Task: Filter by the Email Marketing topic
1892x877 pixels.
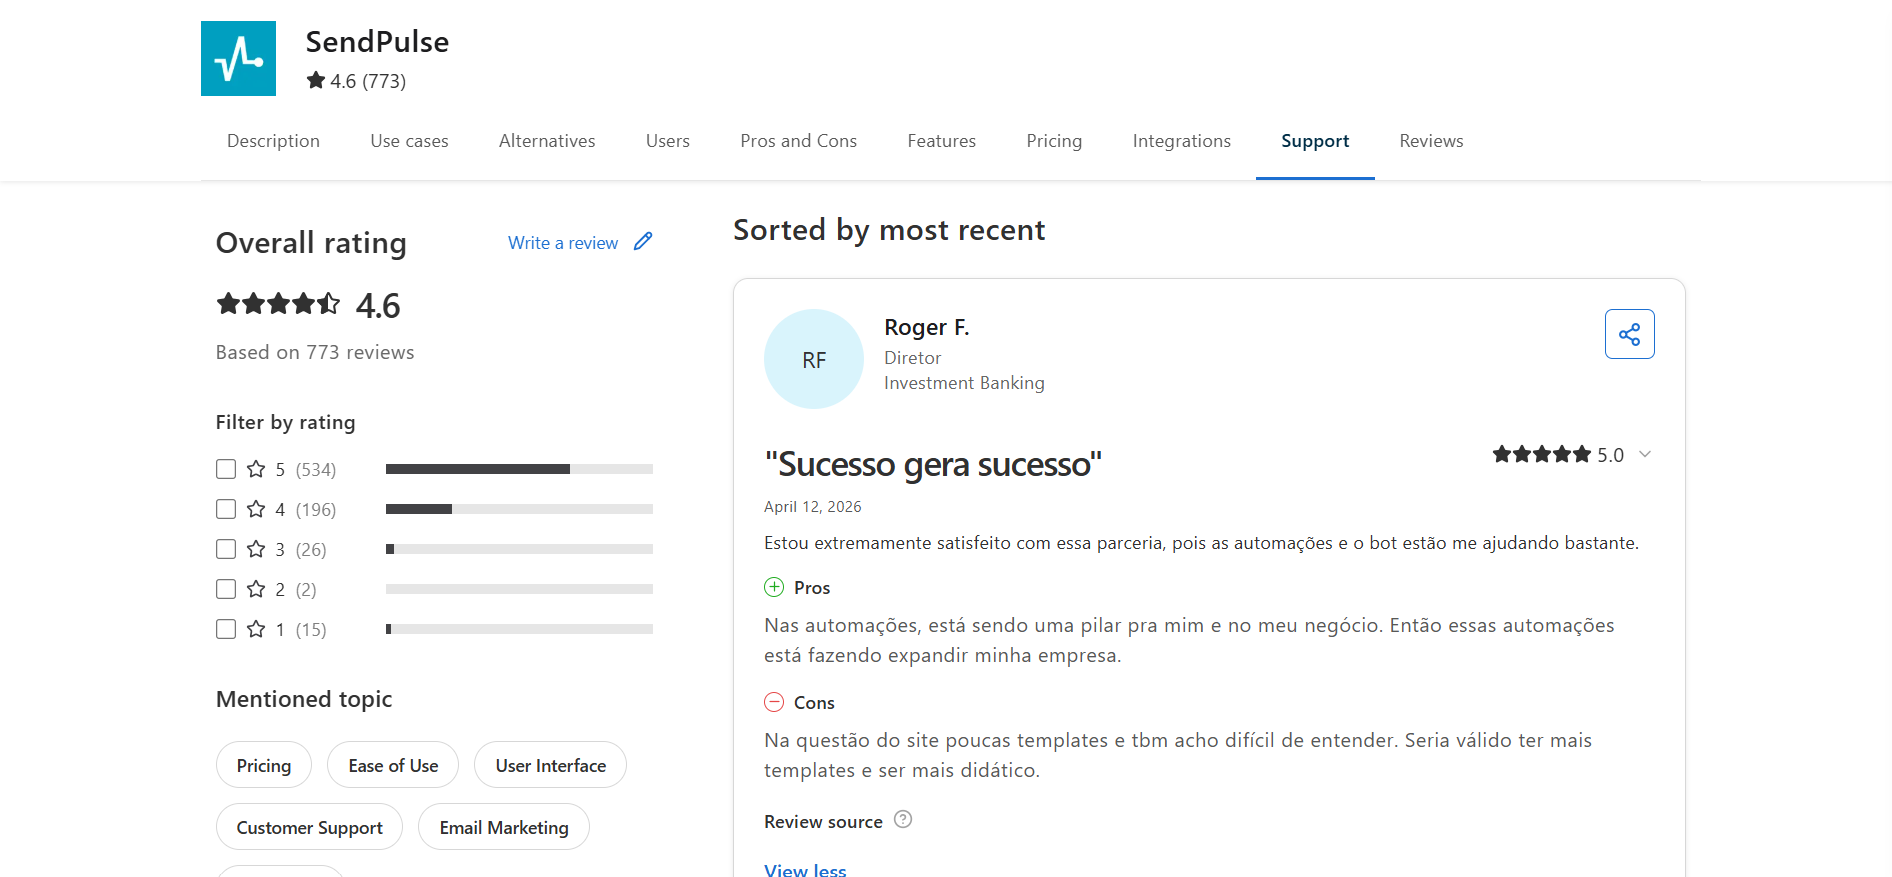Action: click(504, 827)
